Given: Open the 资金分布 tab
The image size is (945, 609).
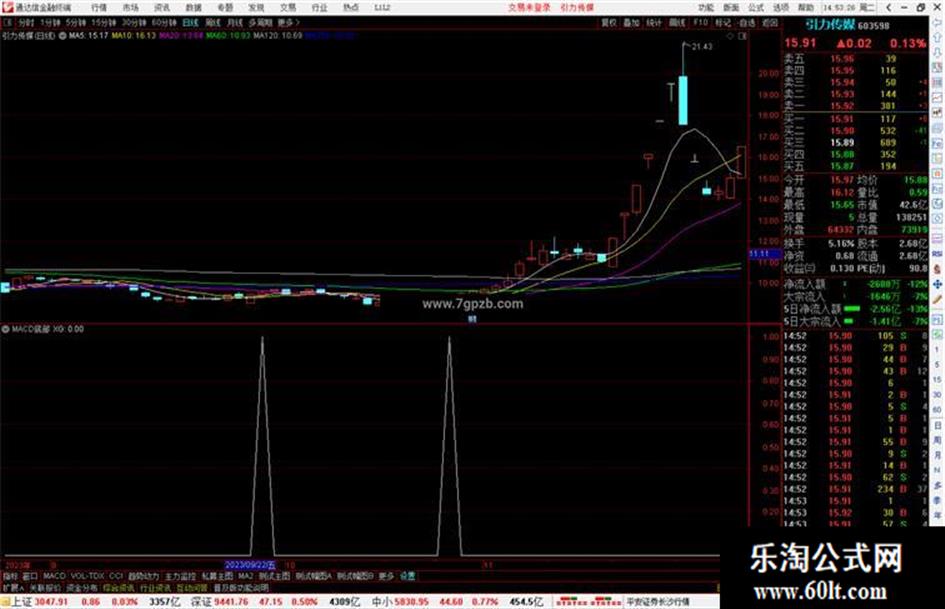Looking at the screenshot, I should click(82, 587).
